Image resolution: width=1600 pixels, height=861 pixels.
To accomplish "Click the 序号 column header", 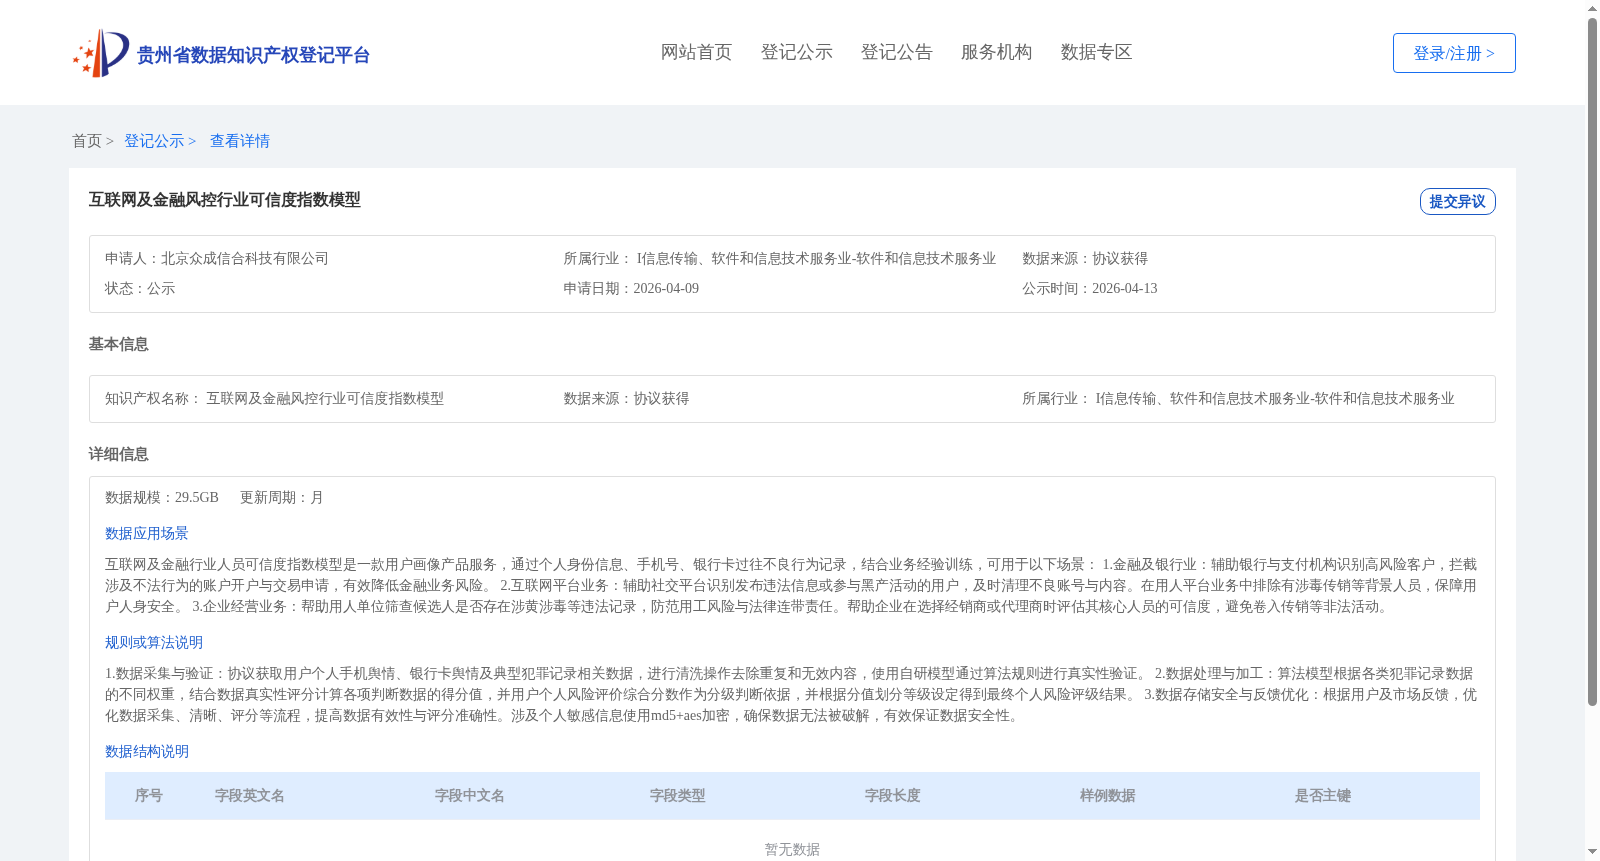I will (149, 796).
